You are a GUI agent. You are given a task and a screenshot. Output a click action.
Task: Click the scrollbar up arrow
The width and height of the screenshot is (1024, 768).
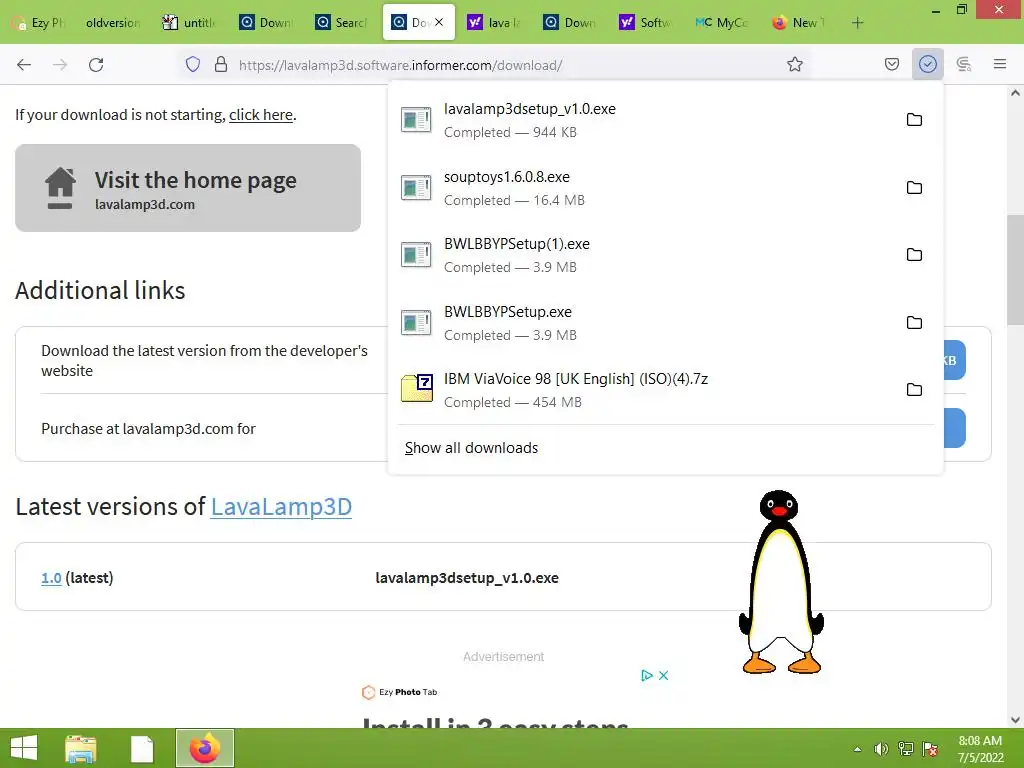(x=1016, y=93)
